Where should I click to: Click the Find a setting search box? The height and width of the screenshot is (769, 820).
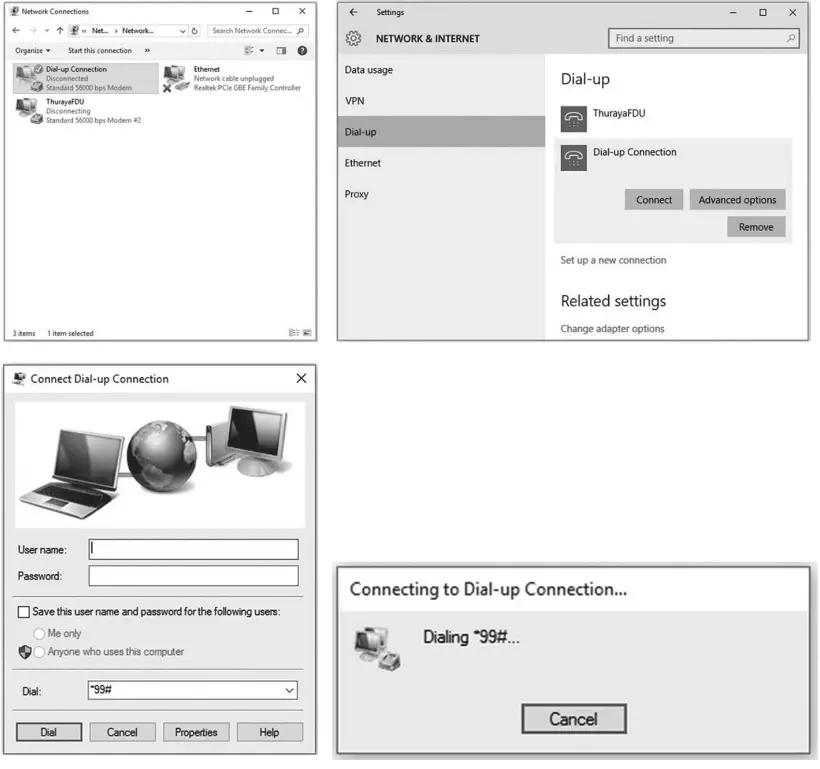pyautogui.click(x=703, y=38)
